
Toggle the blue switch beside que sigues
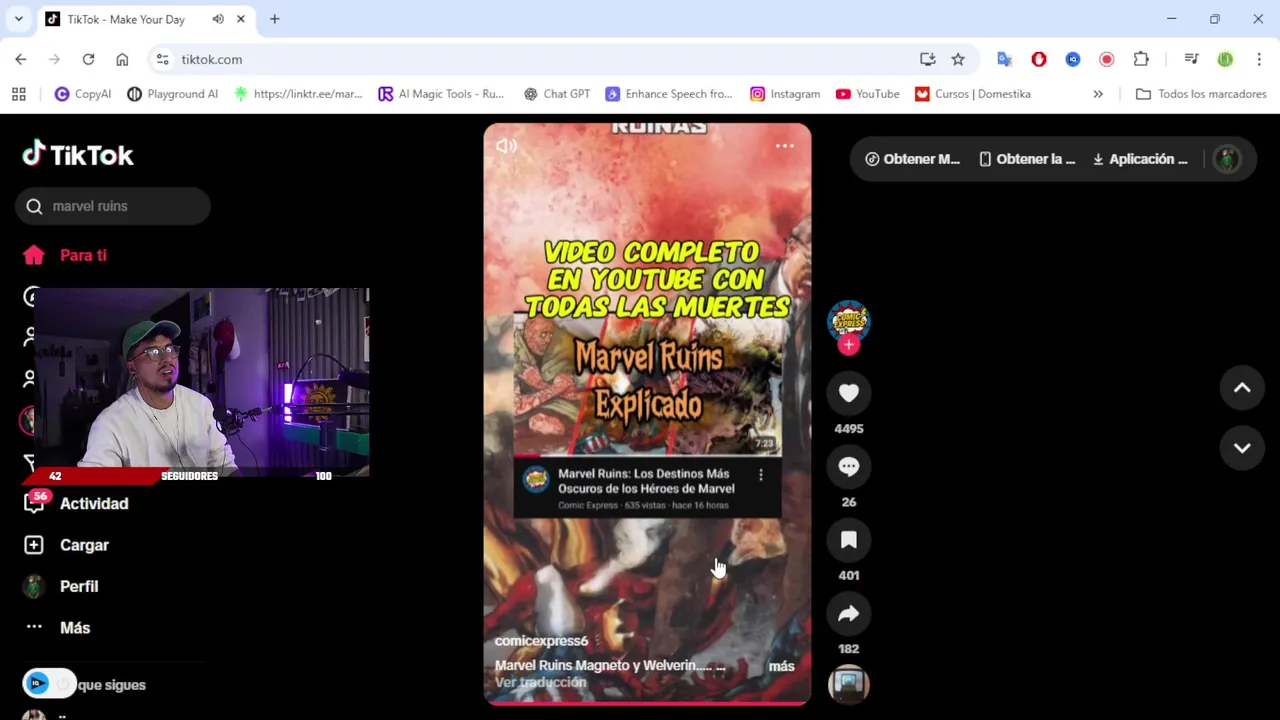click(x=48, y=684)
